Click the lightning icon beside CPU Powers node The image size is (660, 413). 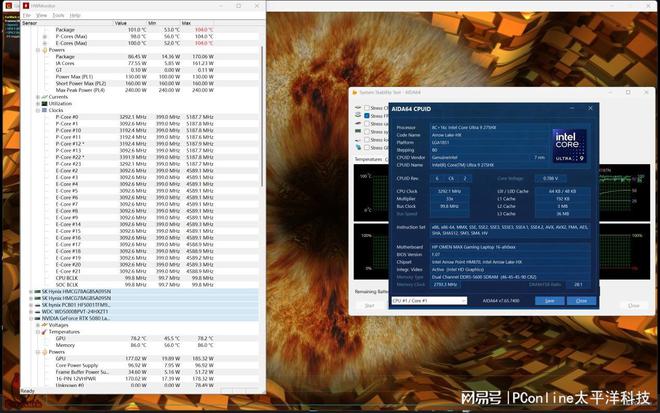coord(45,50)
